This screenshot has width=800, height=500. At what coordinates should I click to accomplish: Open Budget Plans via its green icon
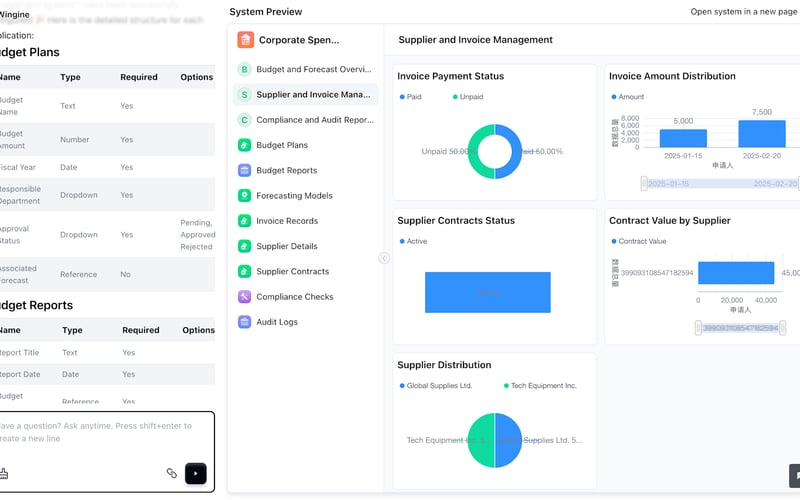pyautogui.click(x=245, y=145)
